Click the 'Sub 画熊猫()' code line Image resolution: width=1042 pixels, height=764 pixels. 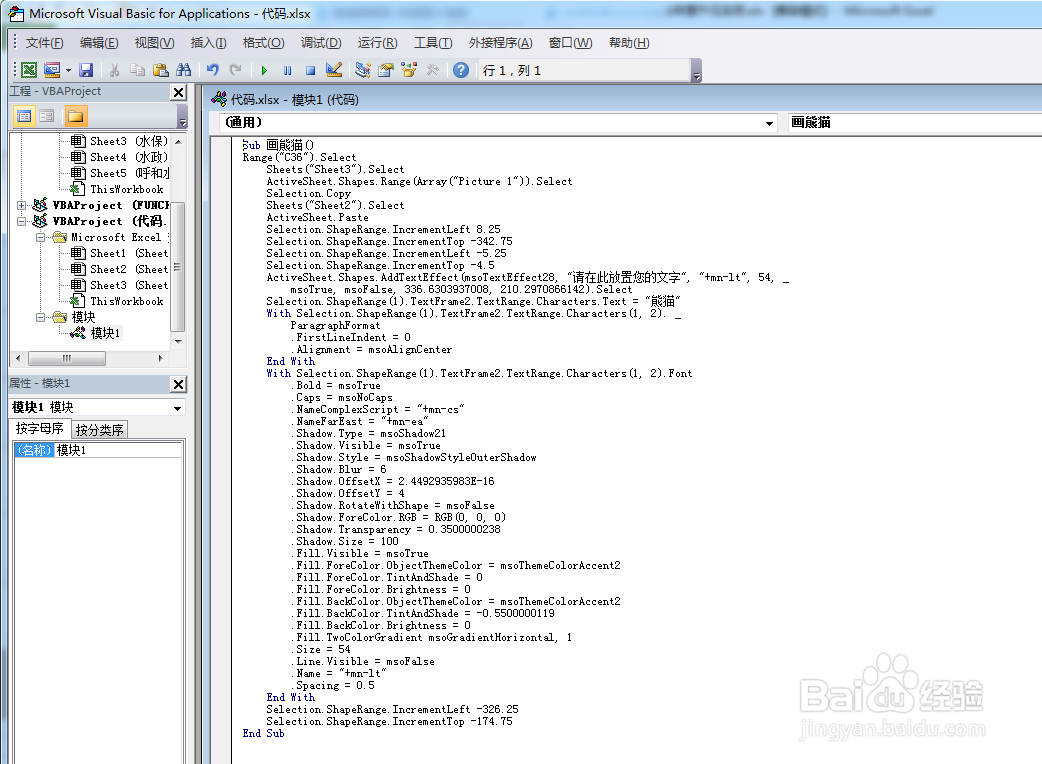[x=278, y=145]
